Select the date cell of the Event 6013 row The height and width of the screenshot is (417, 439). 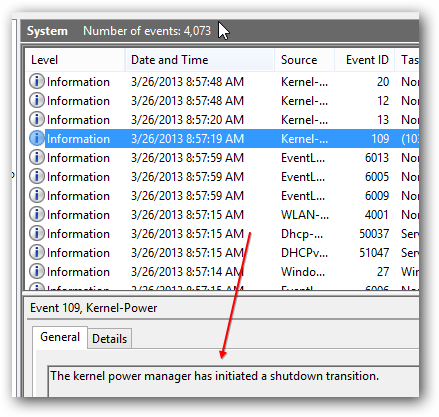click(187, 158)
